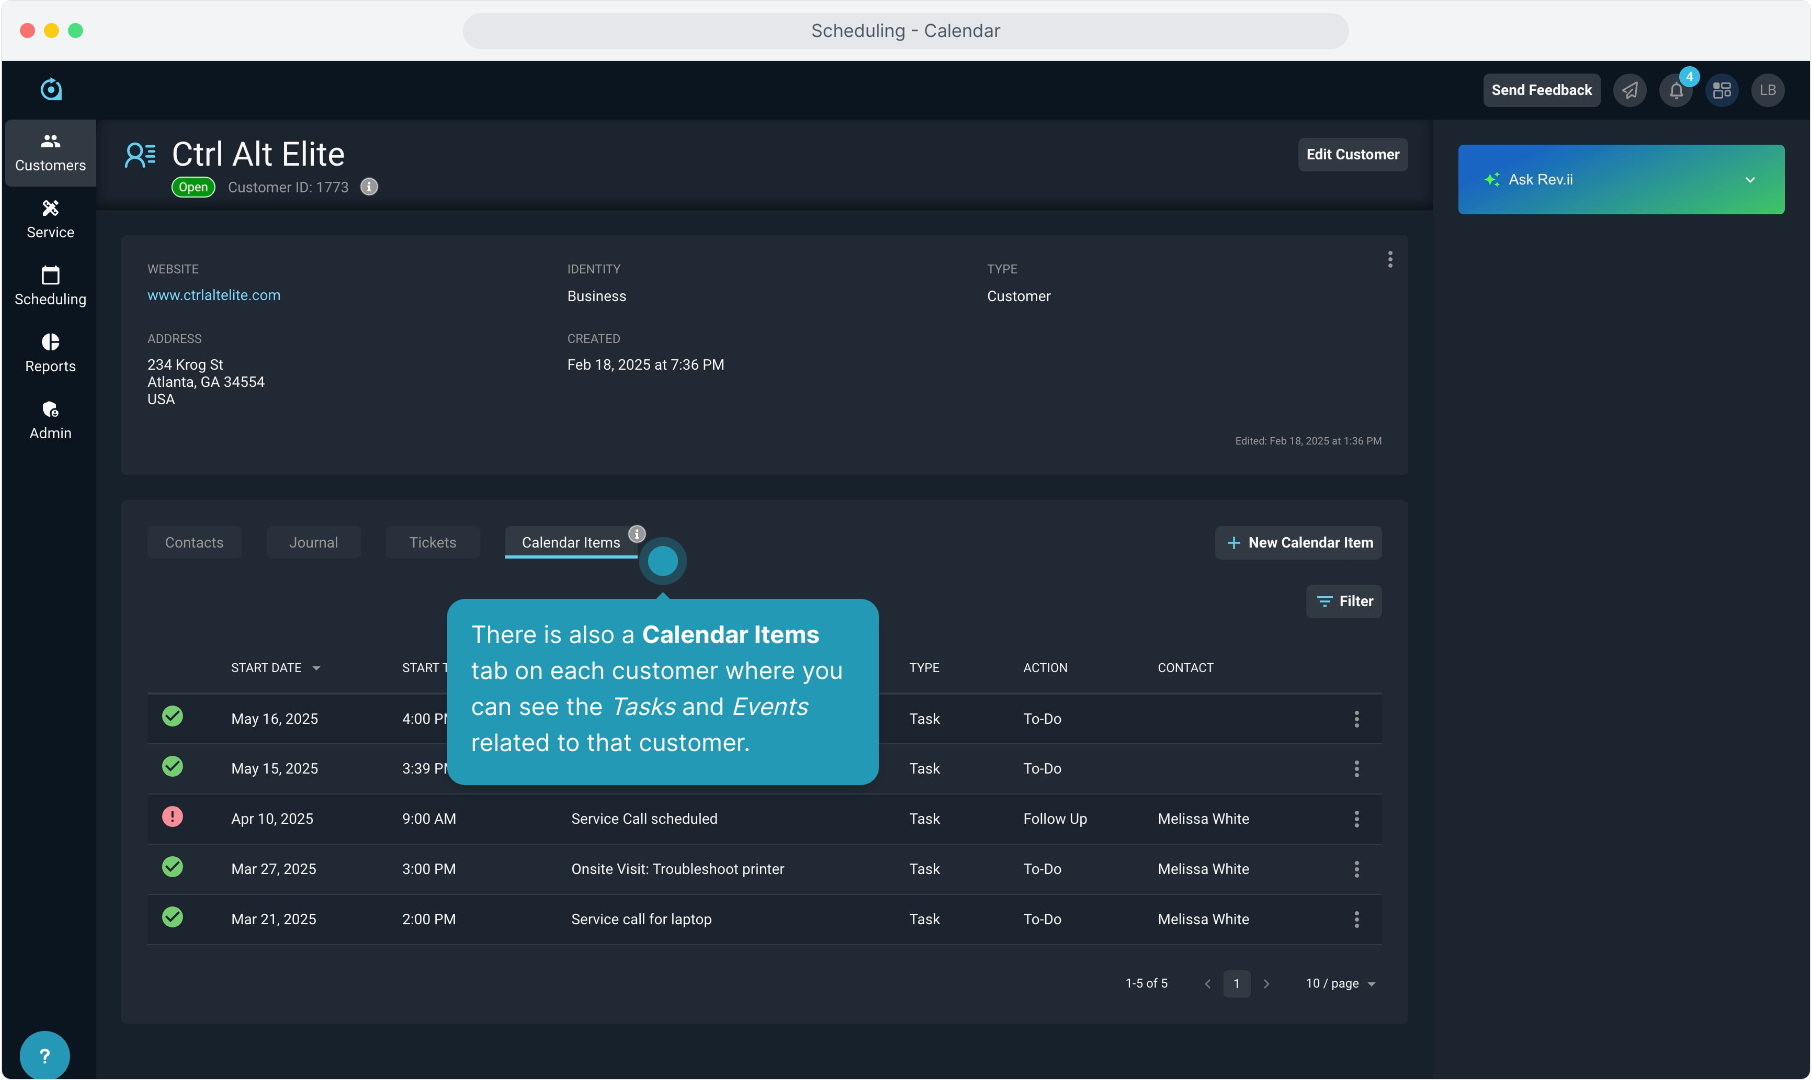Image resolution: width=1812 pixels, height=1080 pixels.
Task: Click the info icon beside Customer ID
Action: (x=369, y=187)
